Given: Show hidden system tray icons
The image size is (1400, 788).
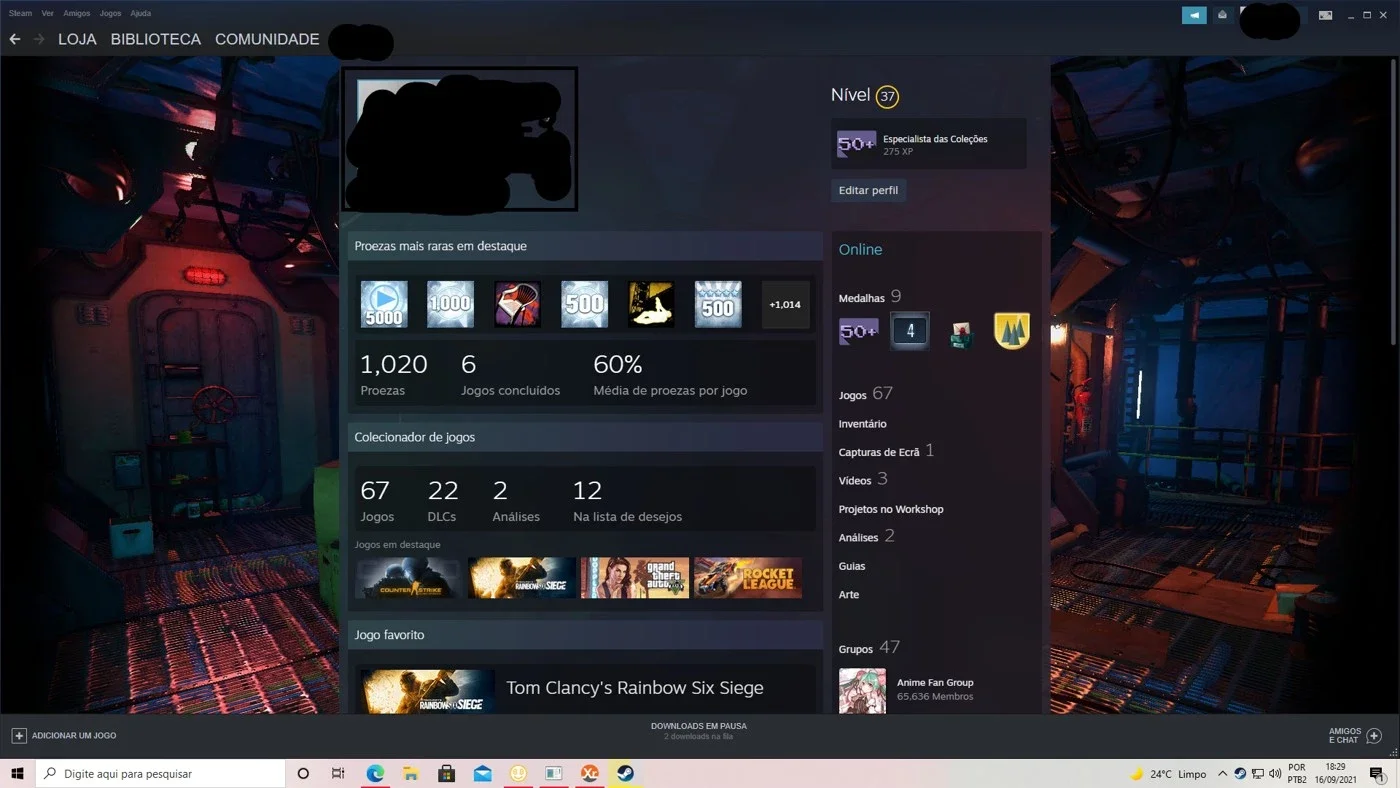Looking at the screenshot, I should [x=1222, y=774].
